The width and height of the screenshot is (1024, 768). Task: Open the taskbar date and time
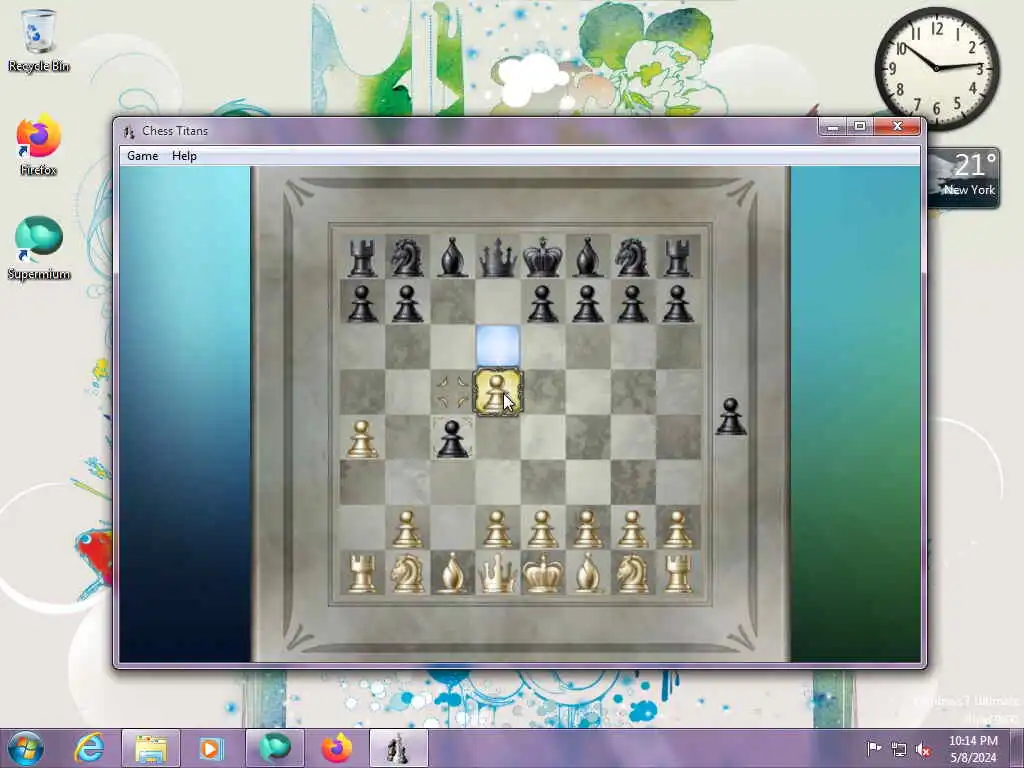click(973, 749)
